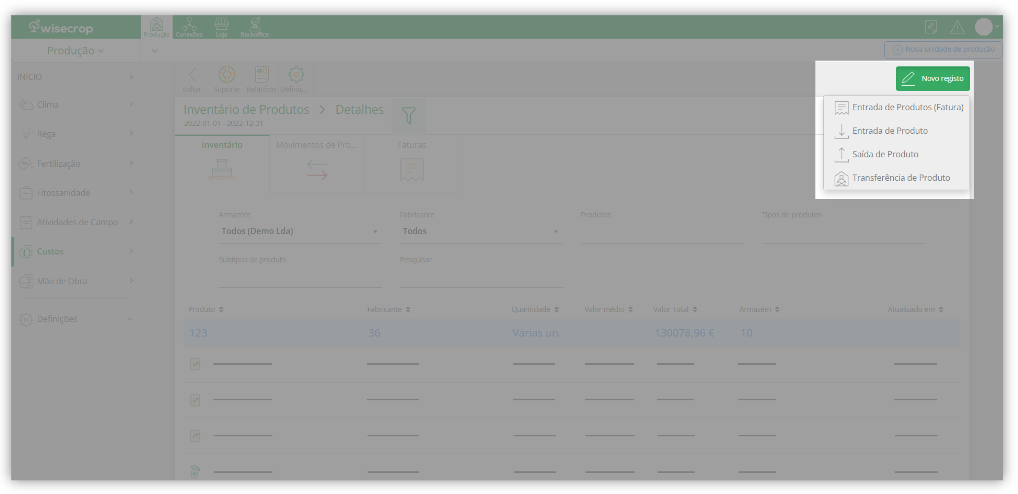Sort table by Produto column
This screenshot has width=1018, height=494.
[x=206, y=310]
